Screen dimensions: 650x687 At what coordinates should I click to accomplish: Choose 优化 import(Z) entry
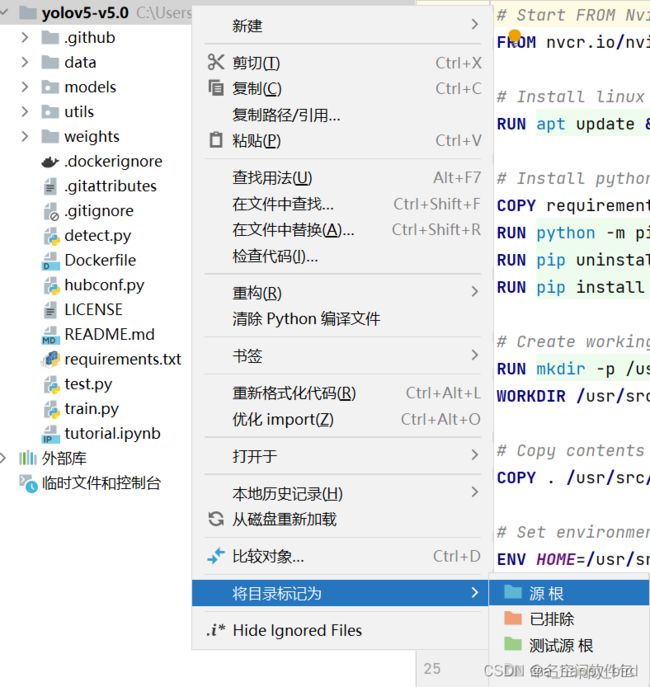(340, 419)
